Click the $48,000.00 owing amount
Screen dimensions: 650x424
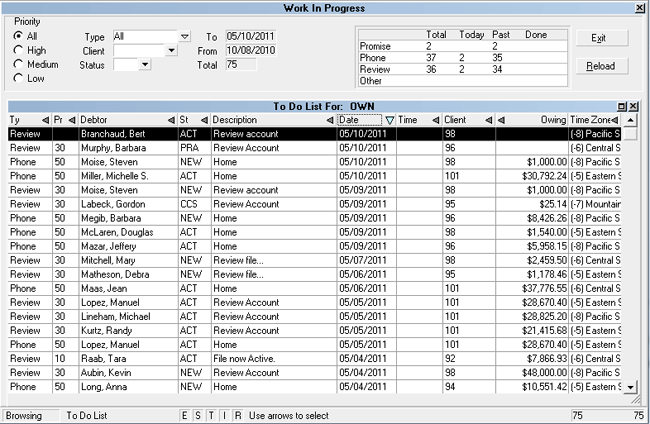tap(544, 373)
